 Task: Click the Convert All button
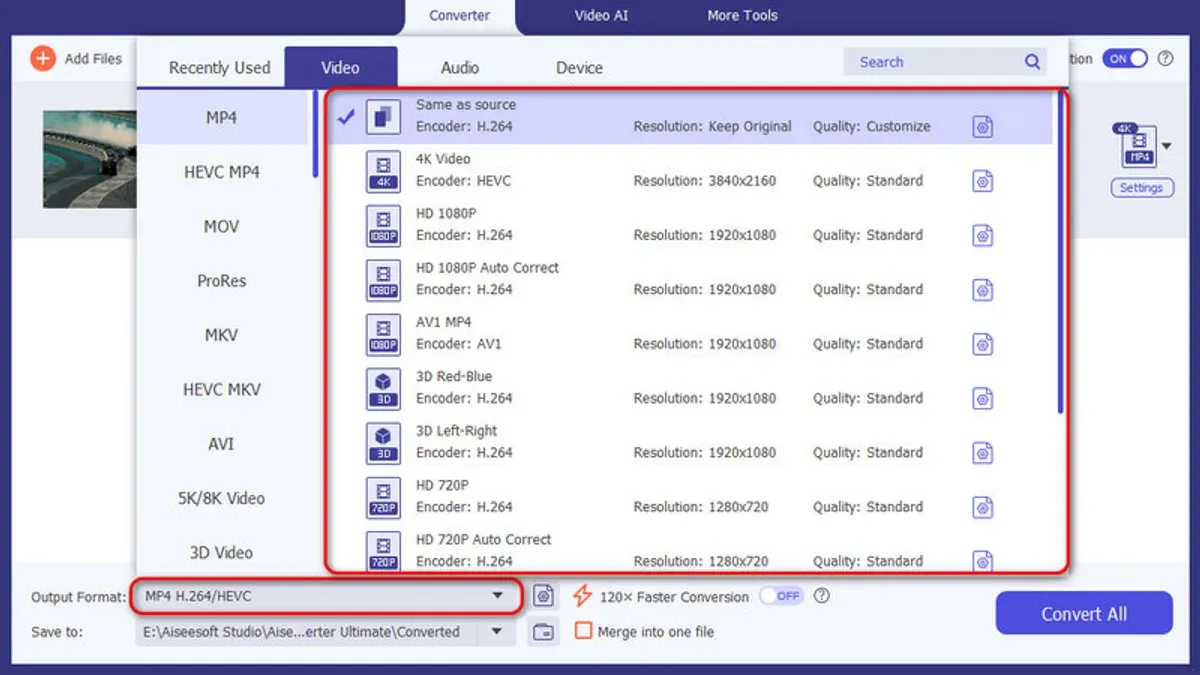pyautogui.click(x=1084, y=613)
